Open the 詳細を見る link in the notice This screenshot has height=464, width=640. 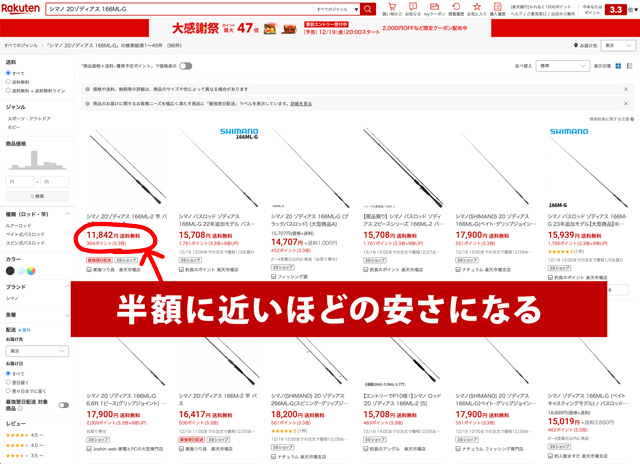tap(301, 104)
